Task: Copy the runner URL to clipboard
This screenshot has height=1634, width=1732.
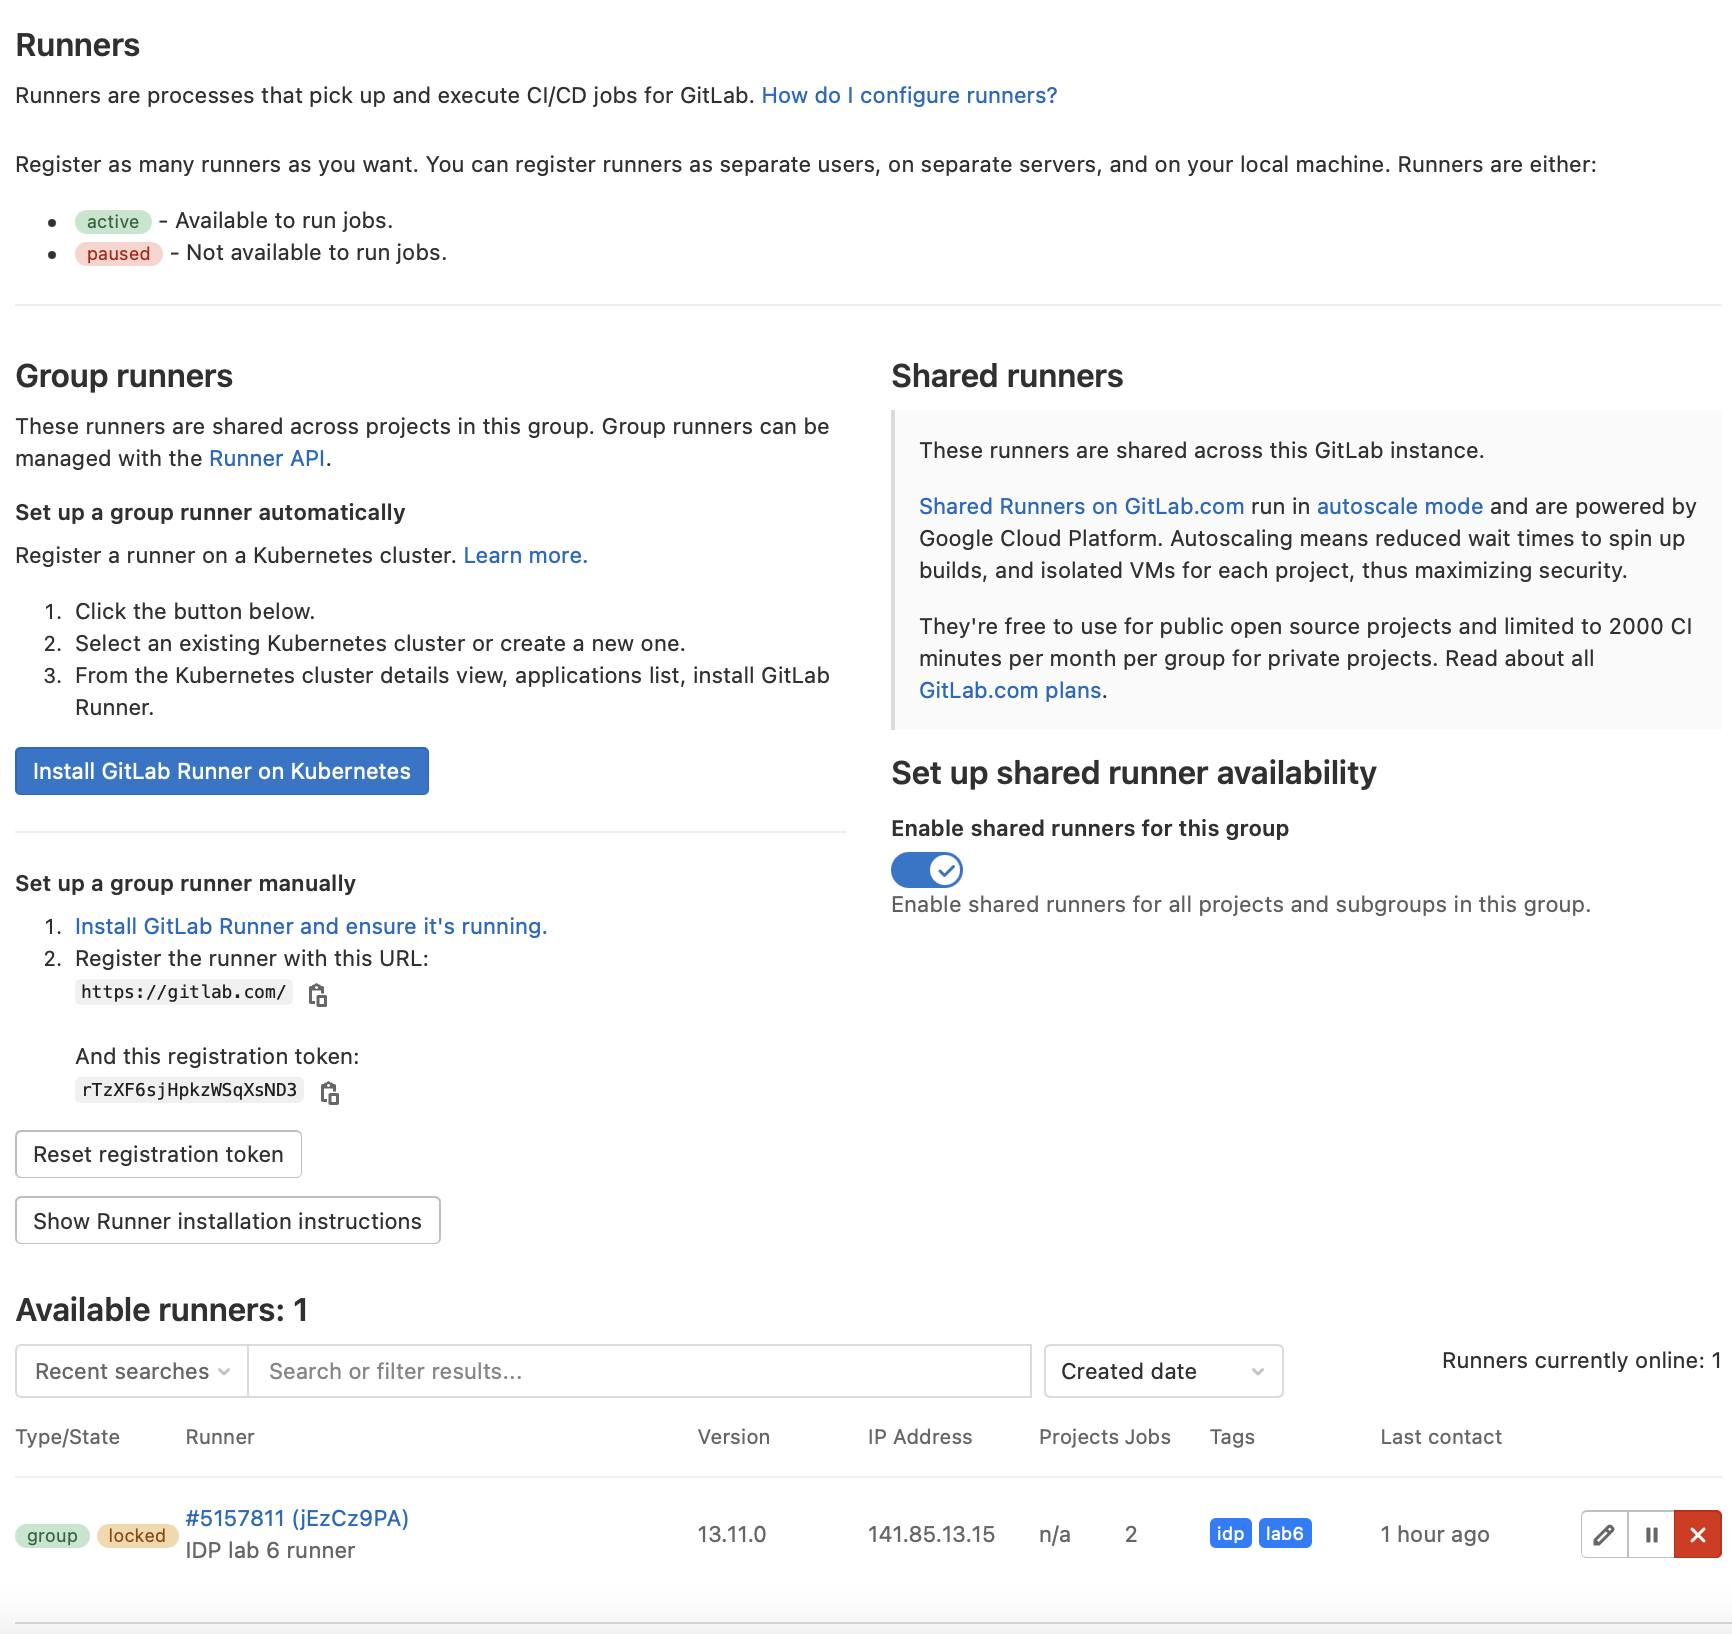Action: coord(318,995)
